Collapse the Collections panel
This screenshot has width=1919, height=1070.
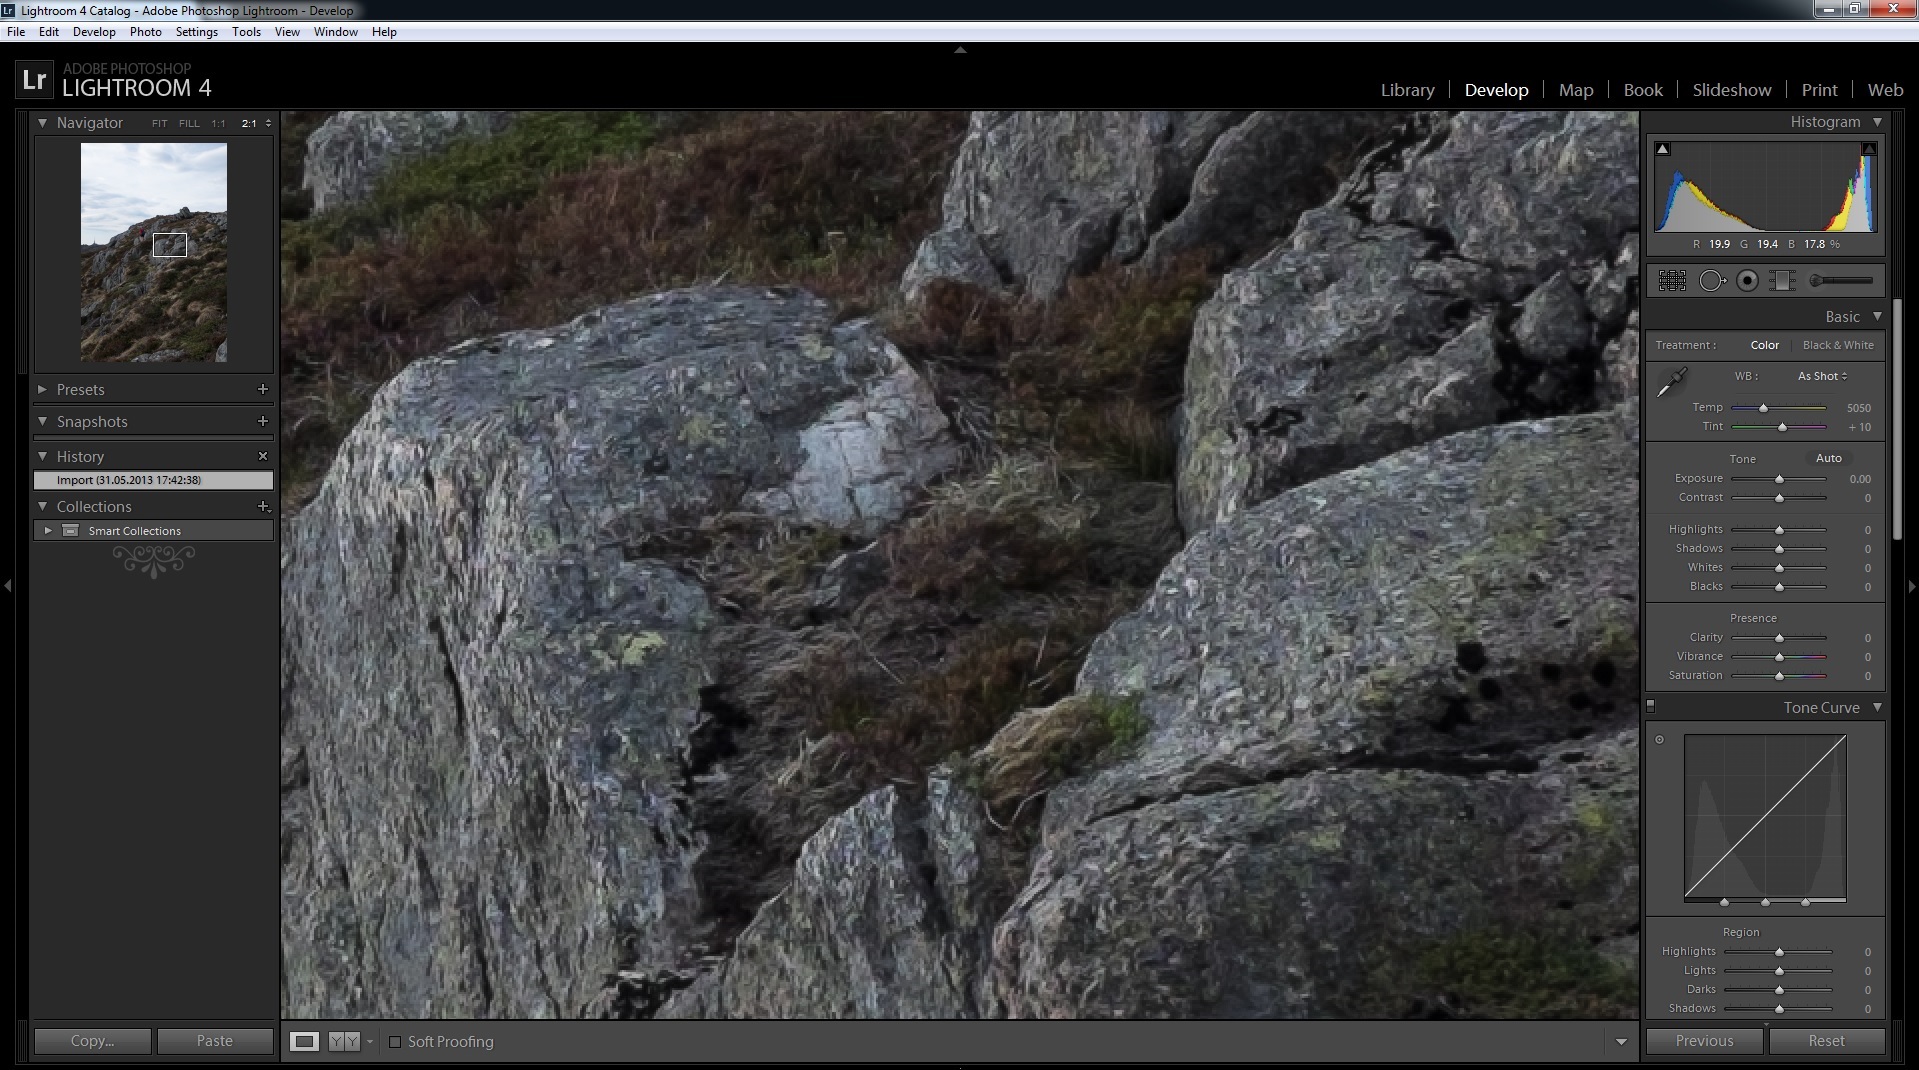click(x=43, y=506)
